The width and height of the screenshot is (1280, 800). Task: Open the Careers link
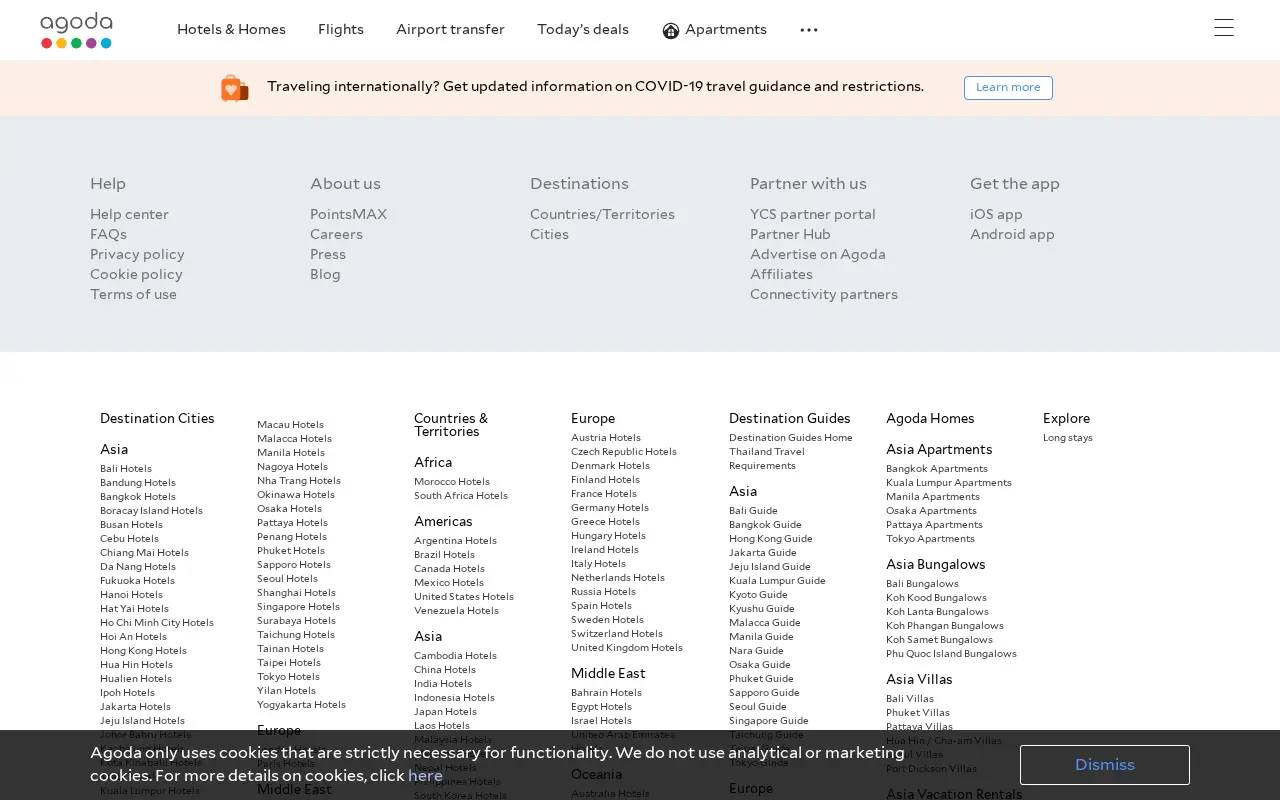pos(336,234)
